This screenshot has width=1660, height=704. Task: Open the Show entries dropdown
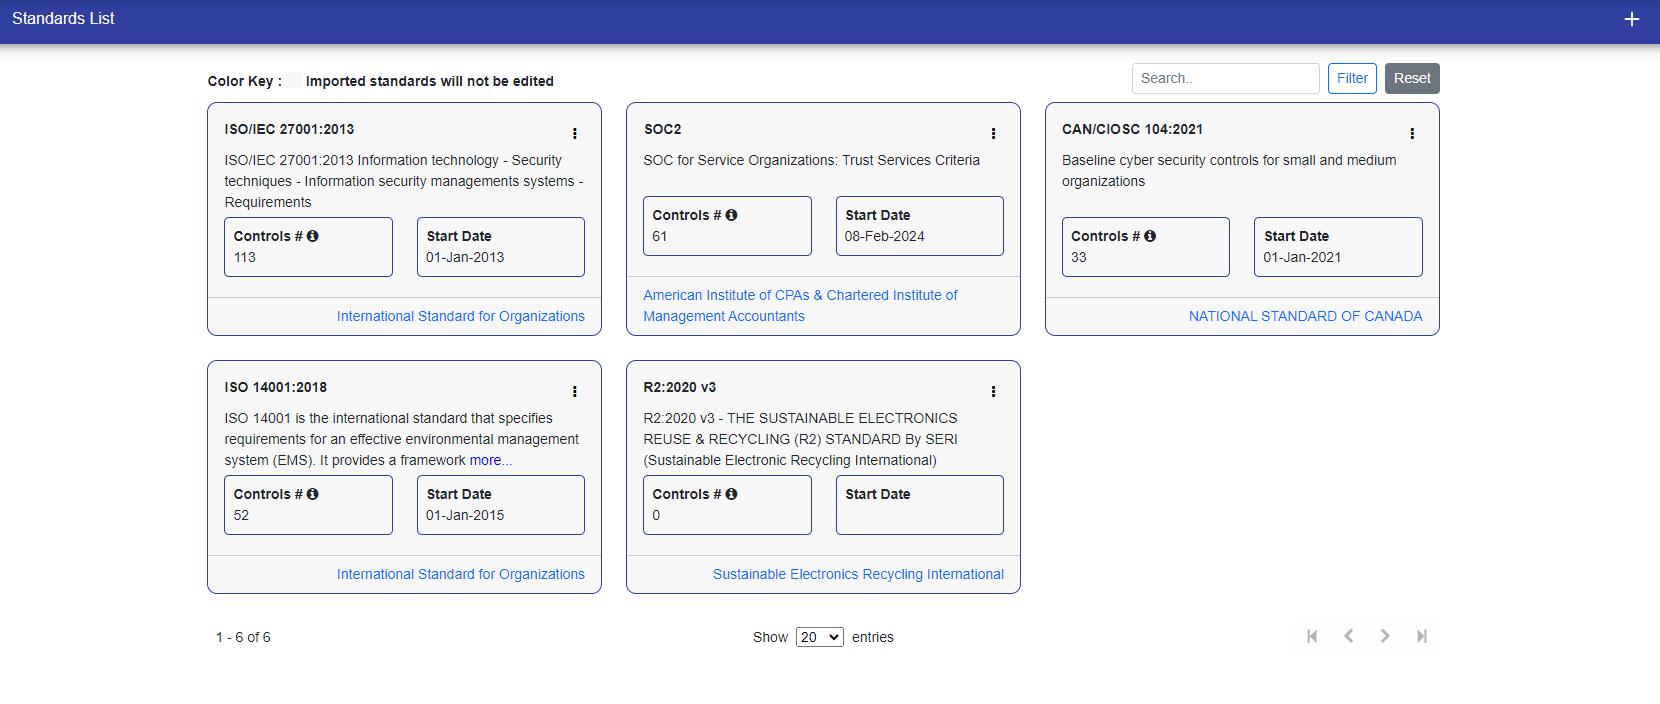point(819,637)
